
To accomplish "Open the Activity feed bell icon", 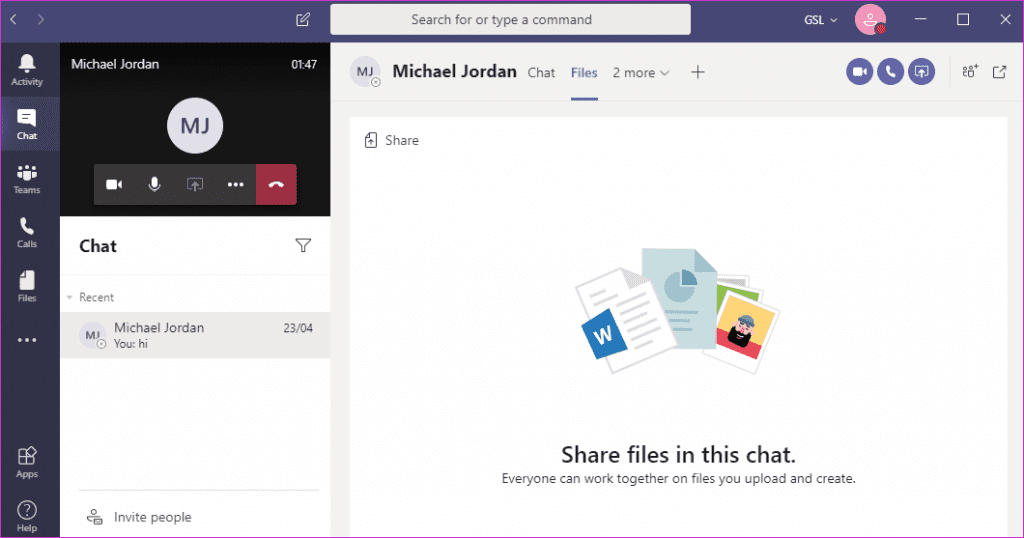I will 27,68.
